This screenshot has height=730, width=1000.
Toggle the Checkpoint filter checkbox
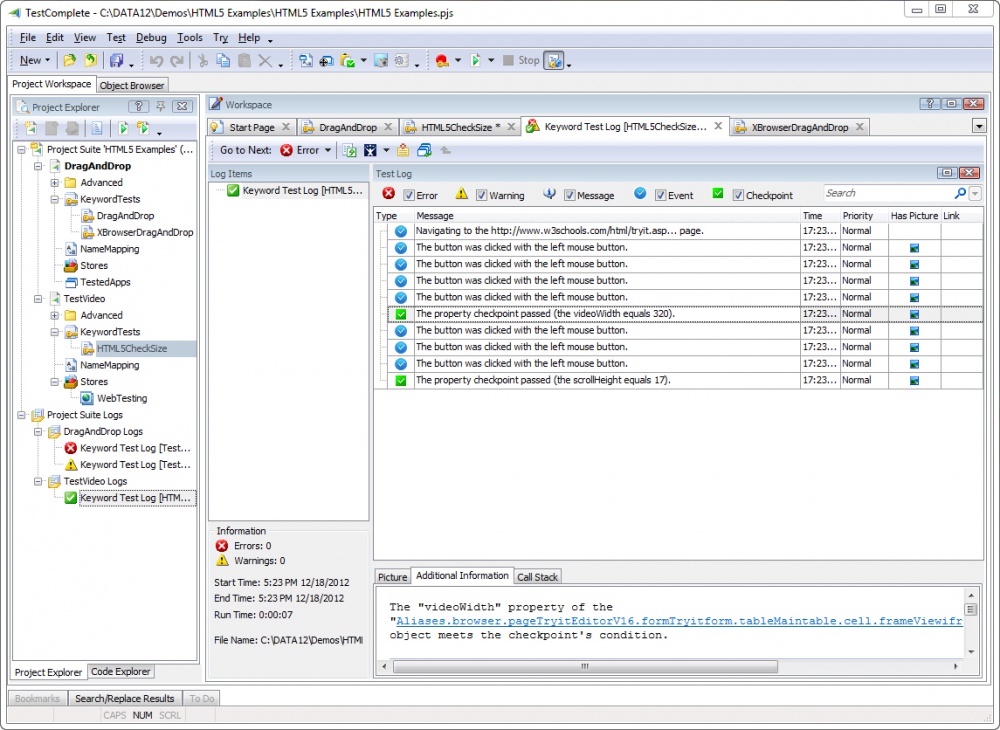point(739,196)
